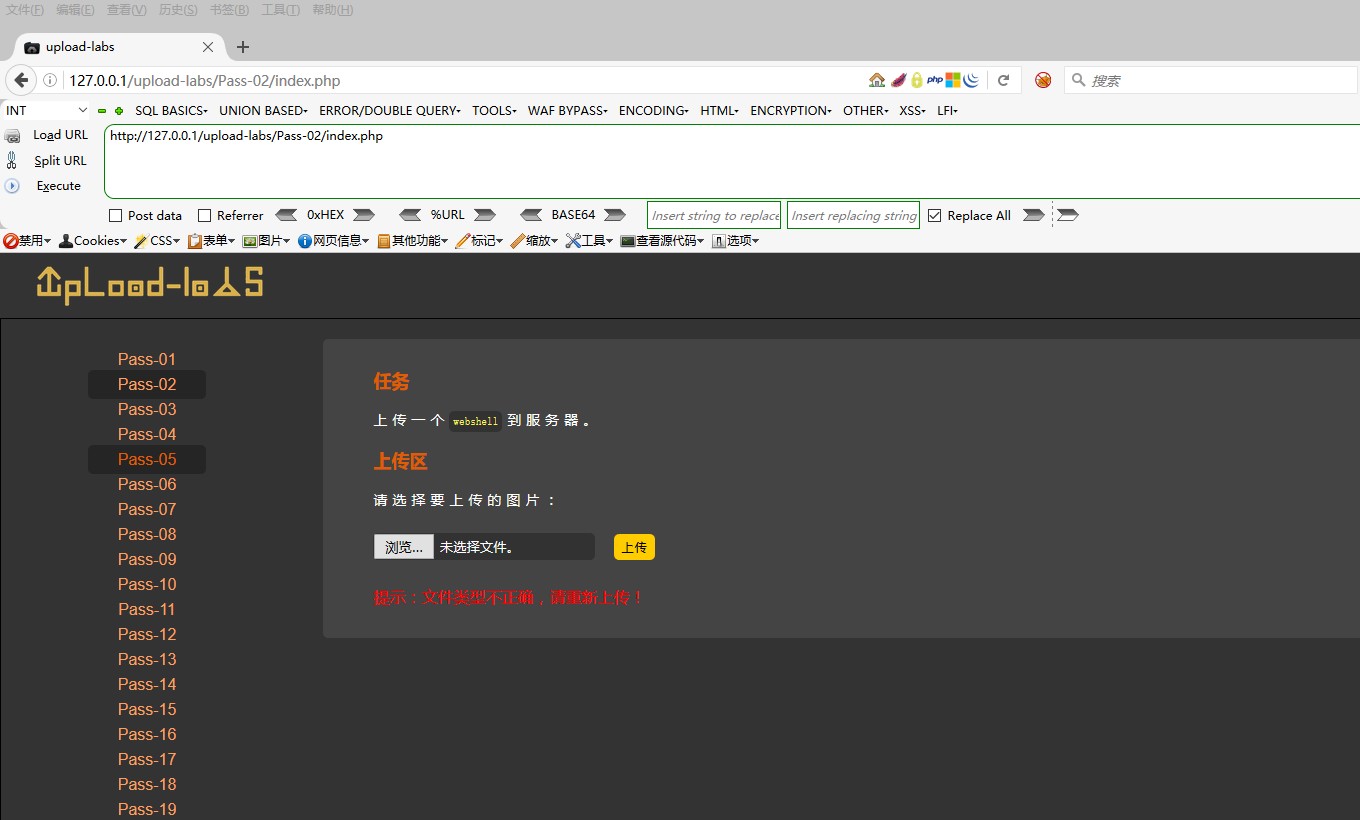Open the ENCODING dropdown in HackBar
Screen dimensions: 1360x820
tap(652, 110)
